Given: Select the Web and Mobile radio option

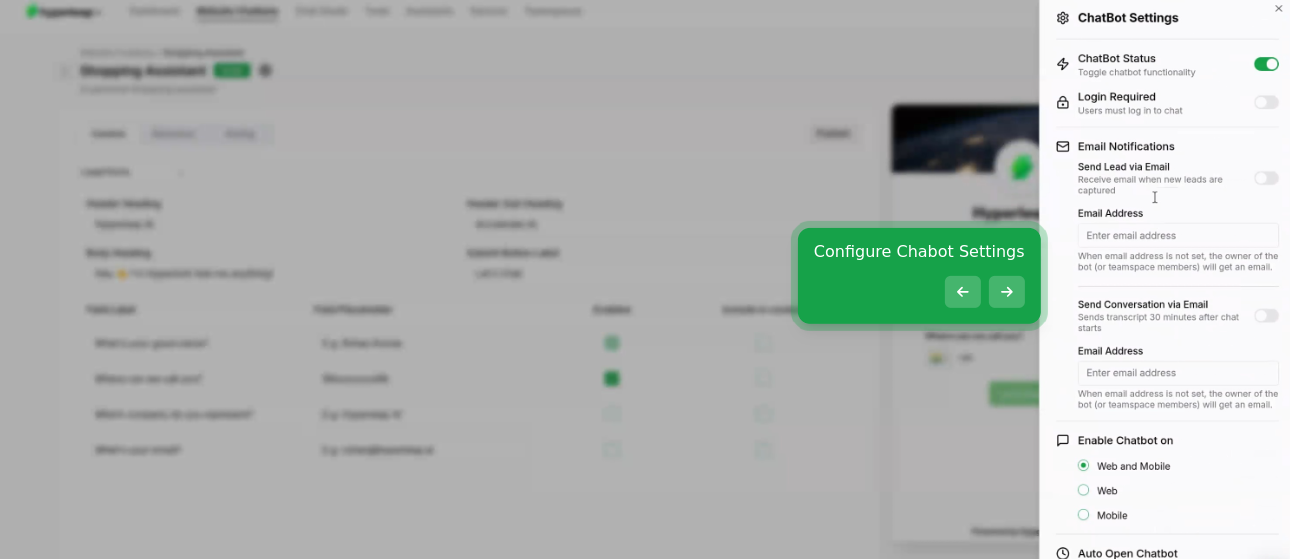Looking at the screenshot, I should click(1083, 466).
